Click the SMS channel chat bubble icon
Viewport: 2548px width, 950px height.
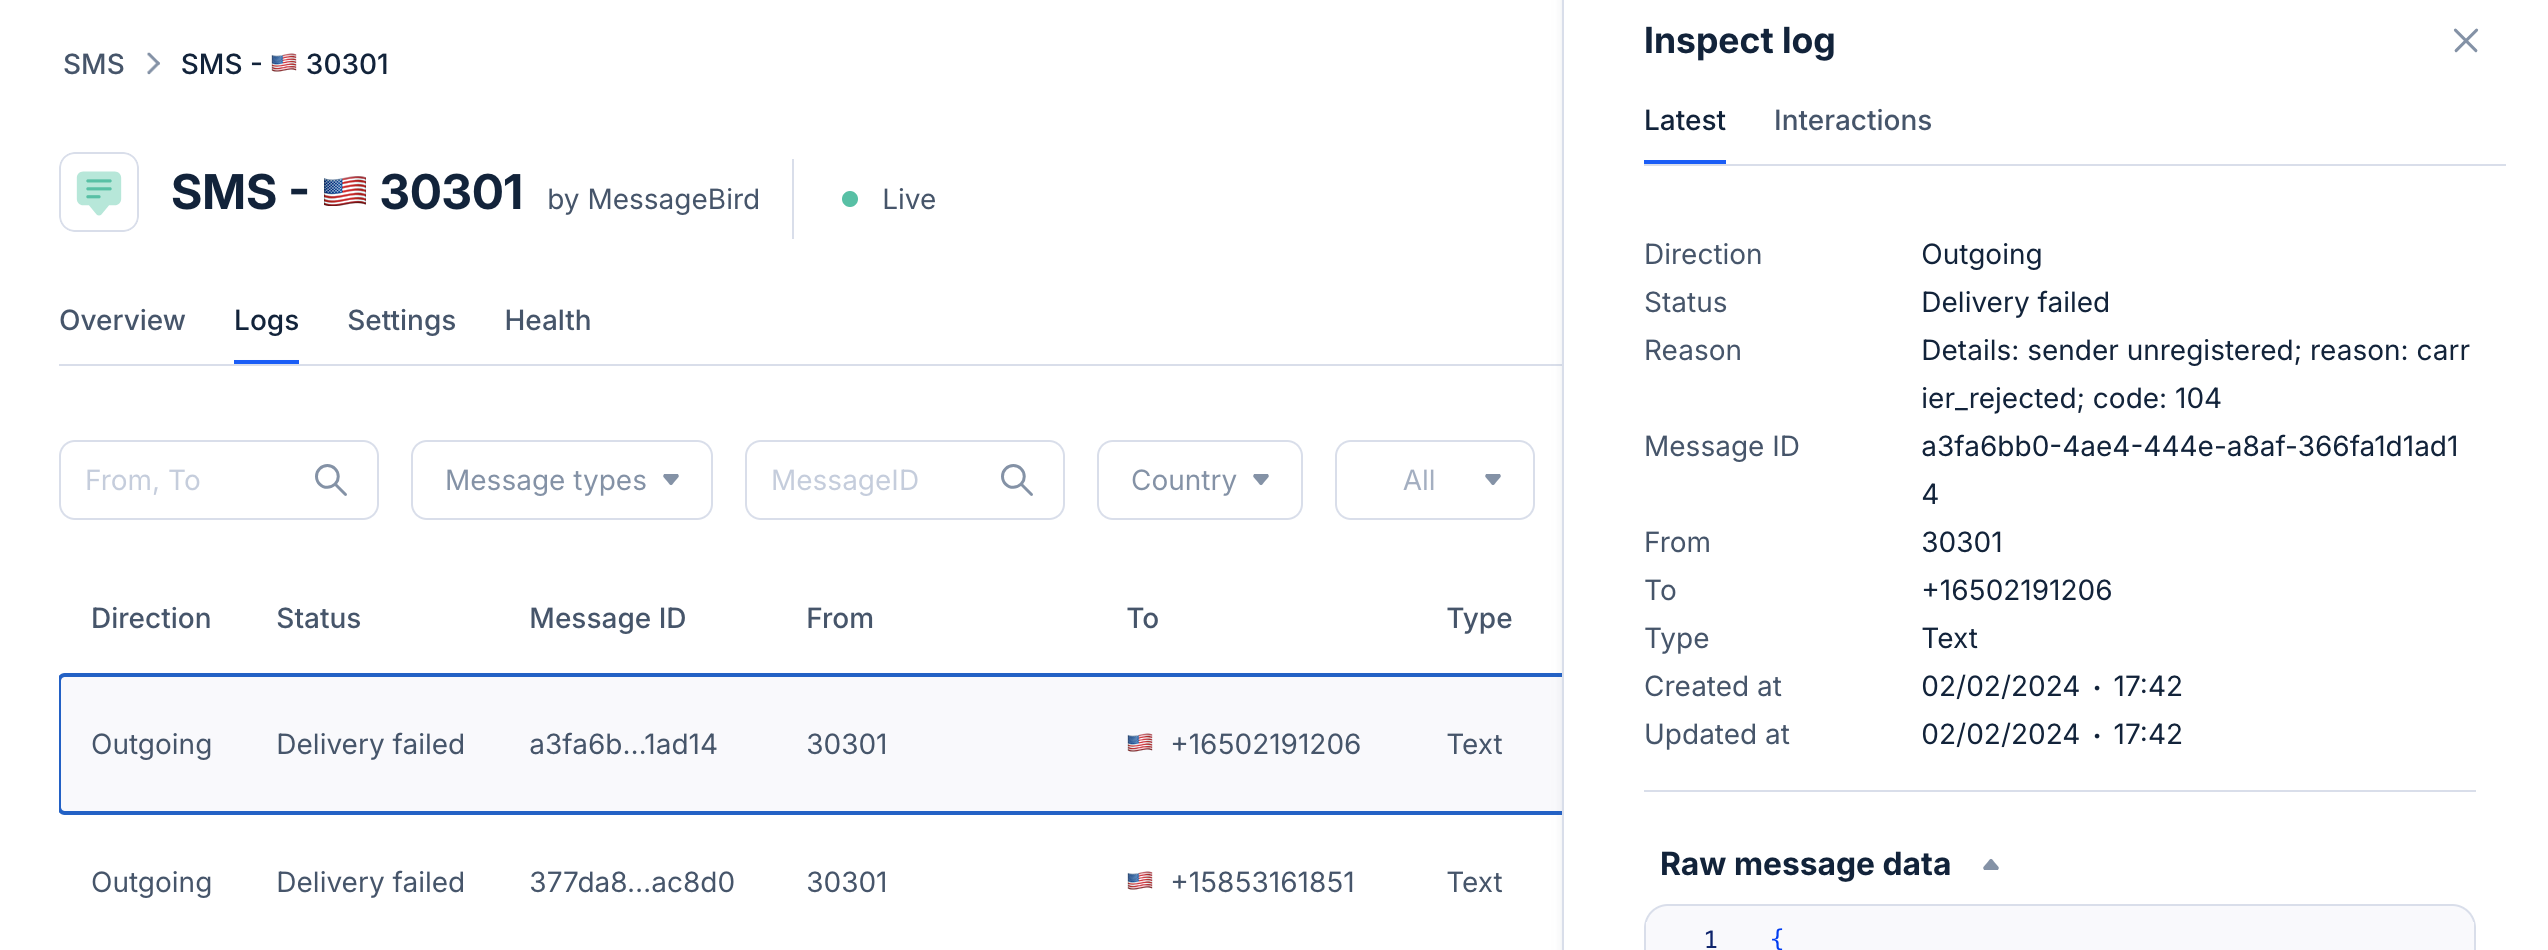99,192
